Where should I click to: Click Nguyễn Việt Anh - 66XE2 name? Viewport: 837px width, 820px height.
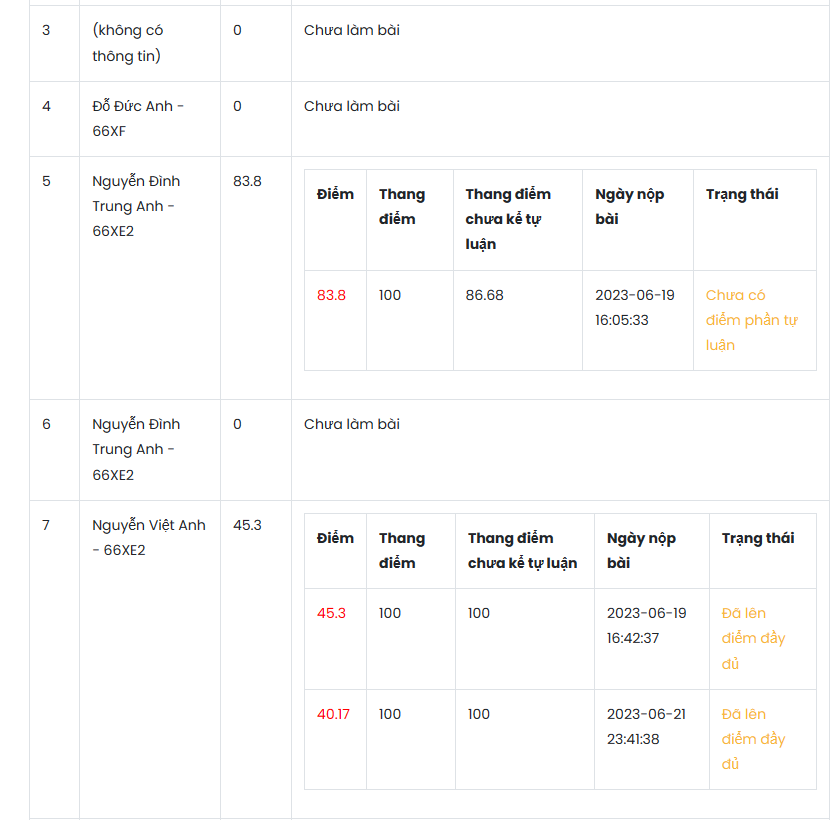pos(149,538)
